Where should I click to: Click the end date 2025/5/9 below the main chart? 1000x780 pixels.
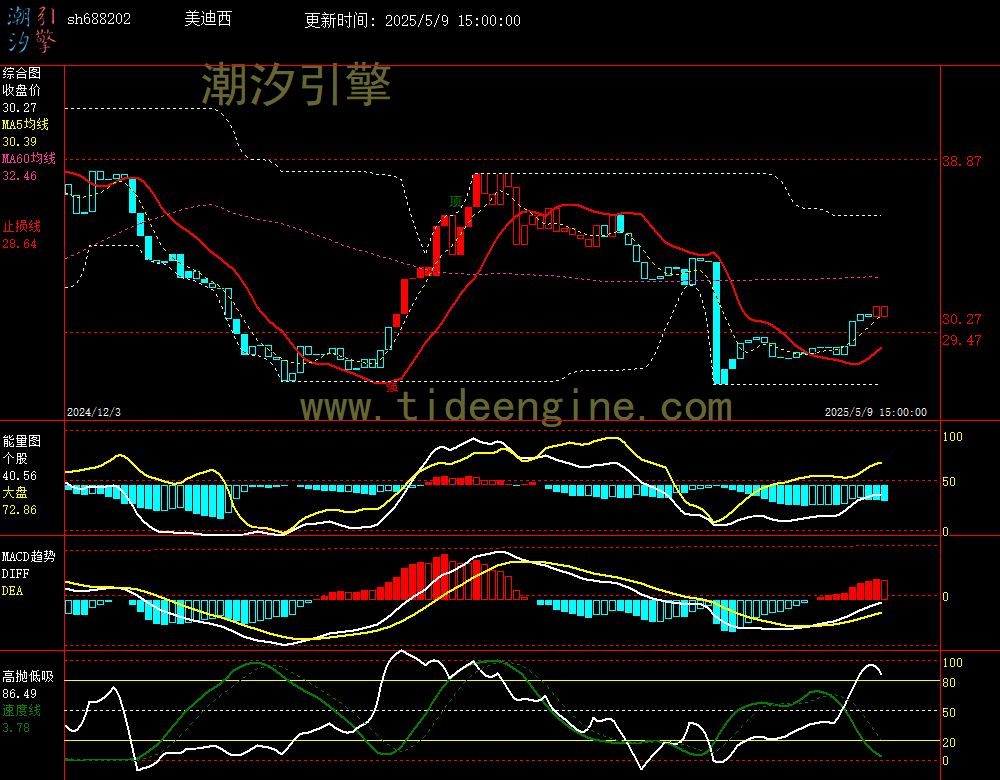[x=876, y=412]
